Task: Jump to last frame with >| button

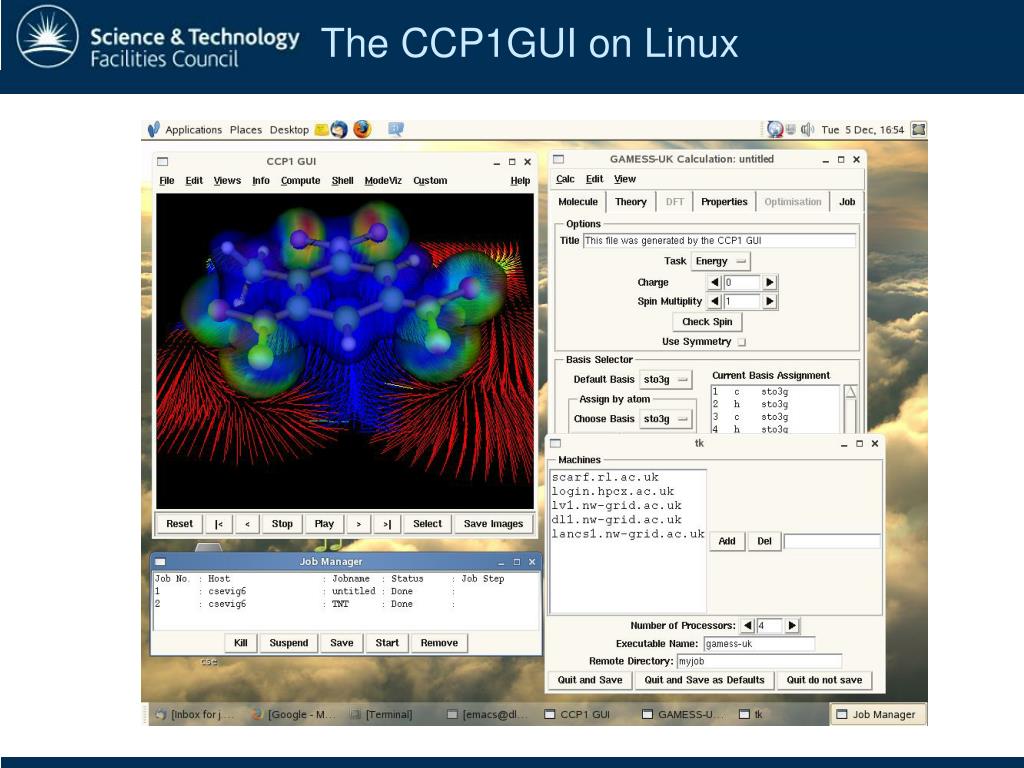Action: tap(387, 524)
